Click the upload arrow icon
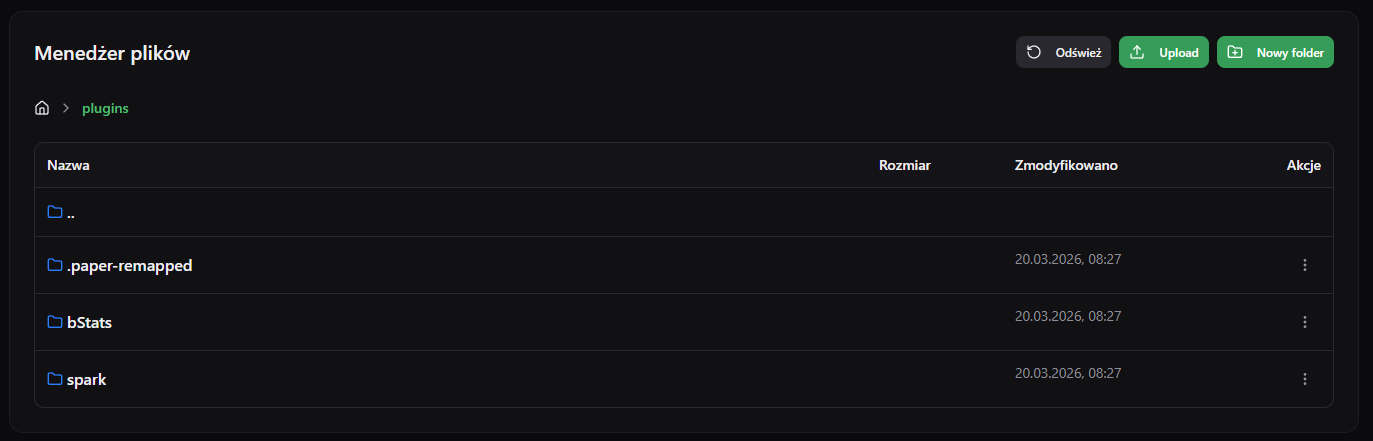 pos(1136,52)
